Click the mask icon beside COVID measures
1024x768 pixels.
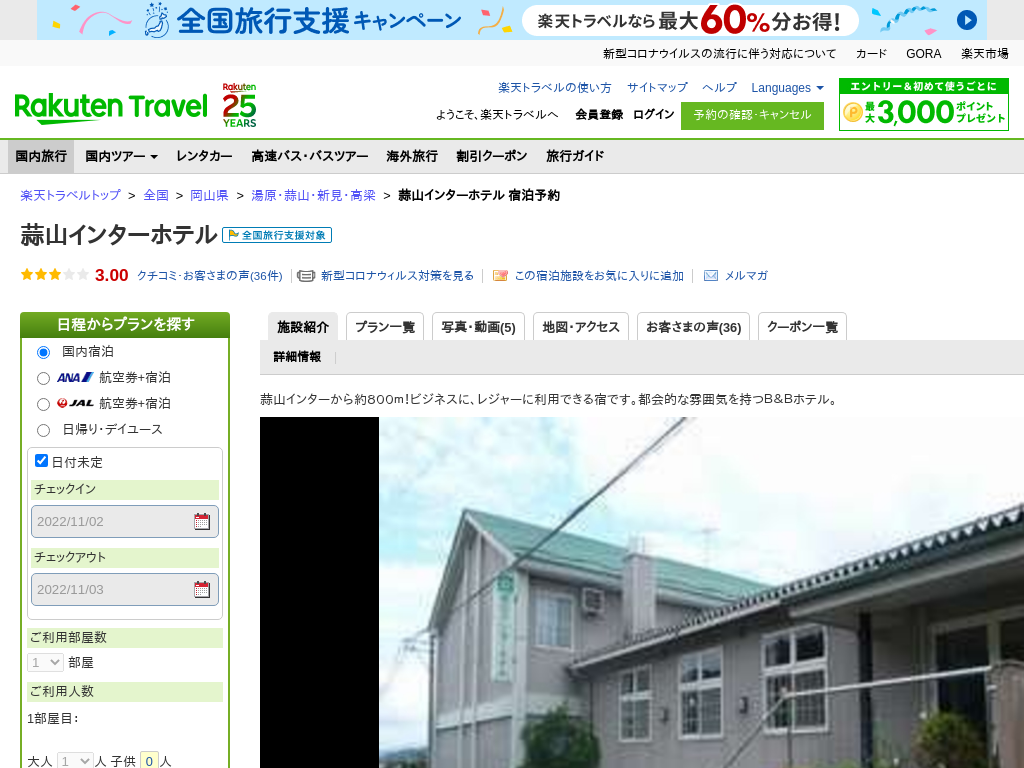(306, 276)
